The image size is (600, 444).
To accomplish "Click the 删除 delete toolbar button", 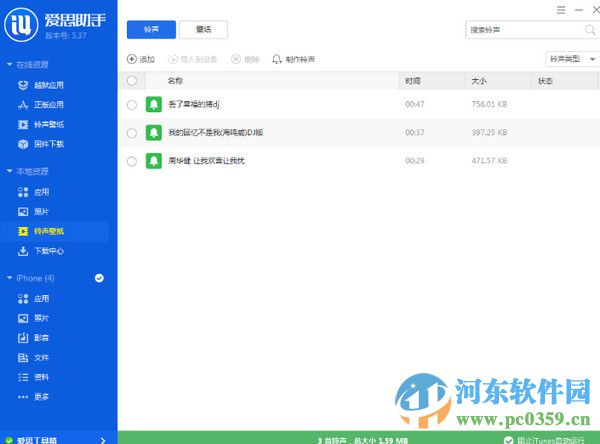I will pos(245,59).
